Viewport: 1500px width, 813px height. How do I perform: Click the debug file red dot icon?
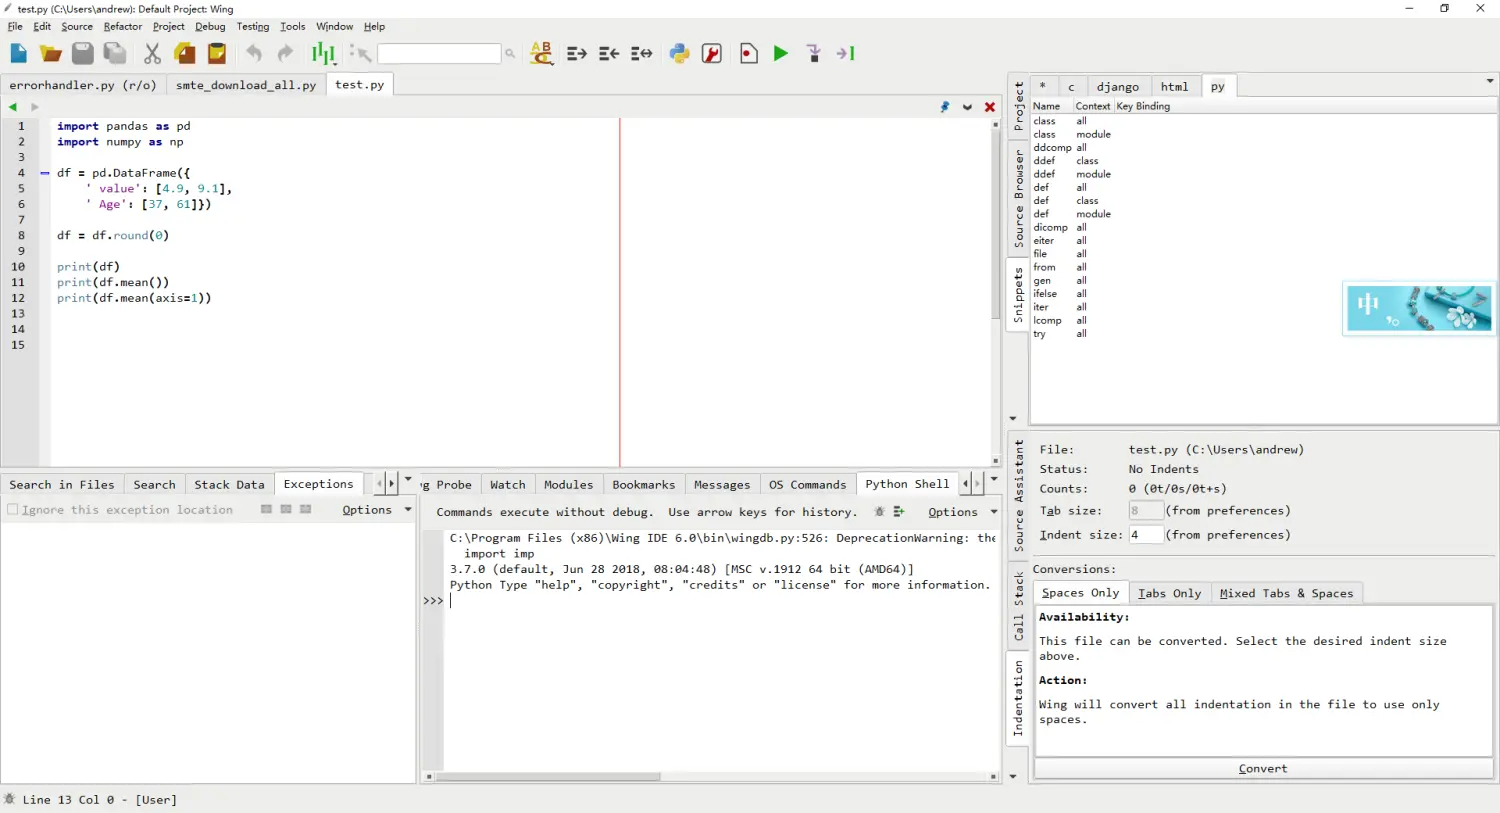click(749, 54)
